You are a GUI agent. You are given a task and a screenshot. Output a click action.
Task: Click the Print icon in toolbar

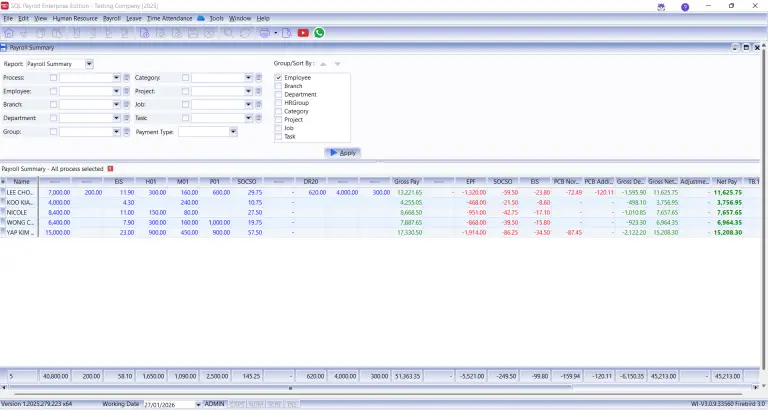(265, 33)
